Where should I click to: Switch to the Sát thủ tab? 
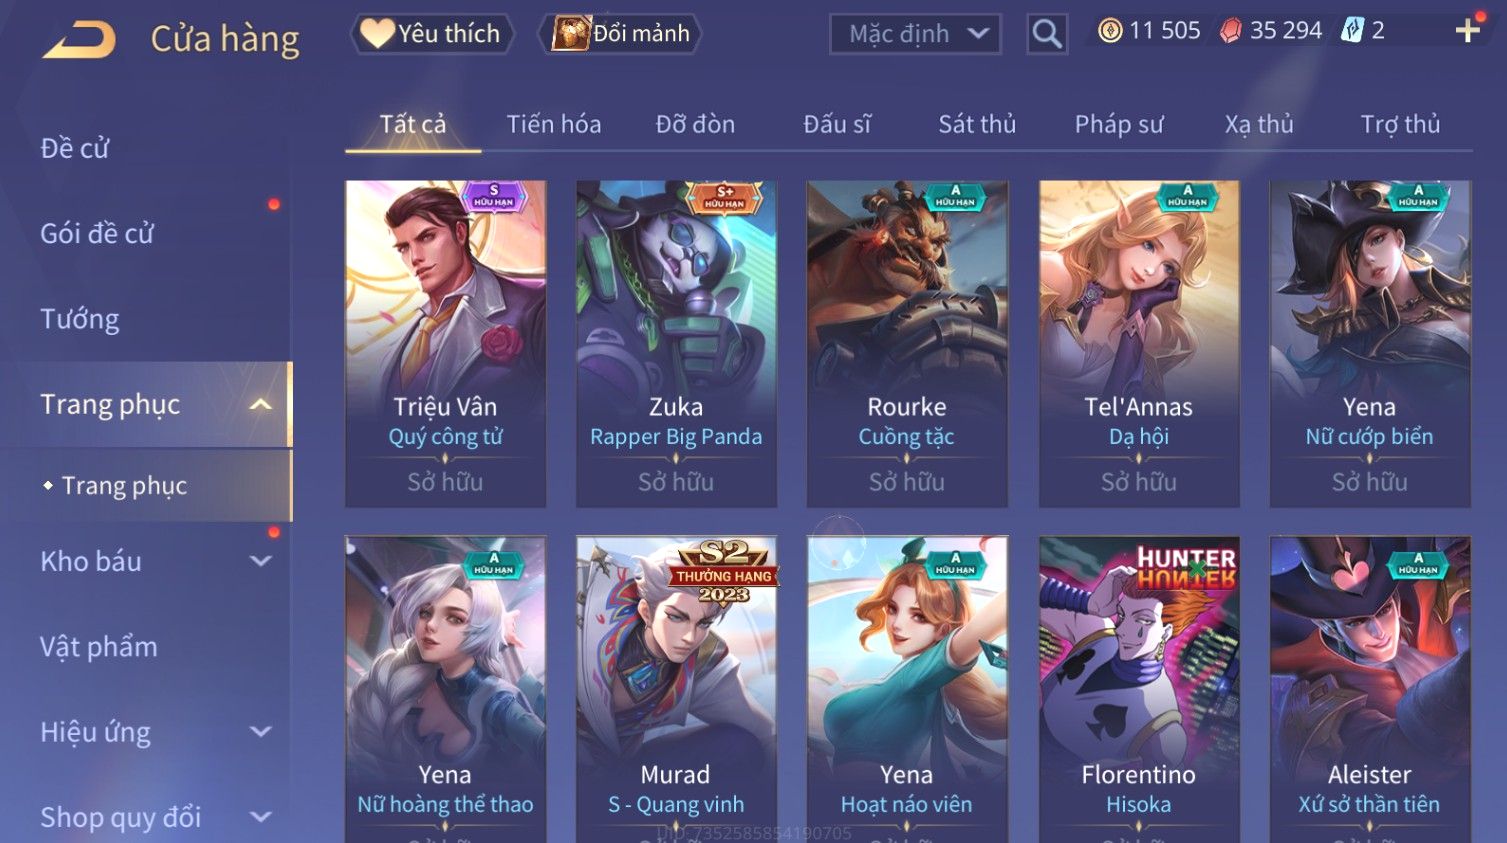tap(977, 124)
